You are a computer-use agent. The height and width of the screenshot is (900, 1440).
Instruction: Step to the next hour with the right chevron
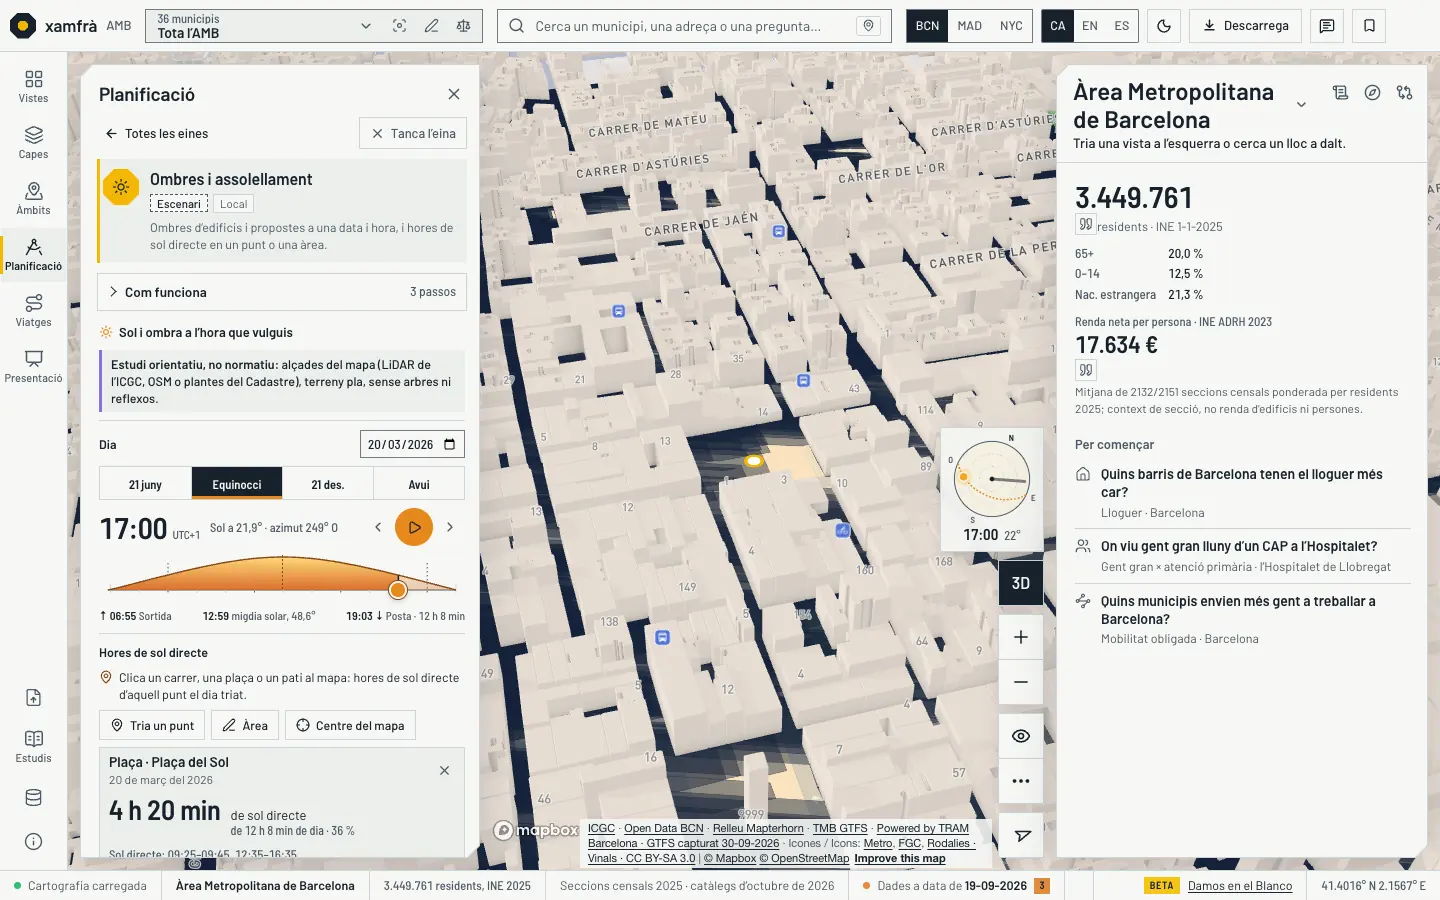[x=450, y=527]
